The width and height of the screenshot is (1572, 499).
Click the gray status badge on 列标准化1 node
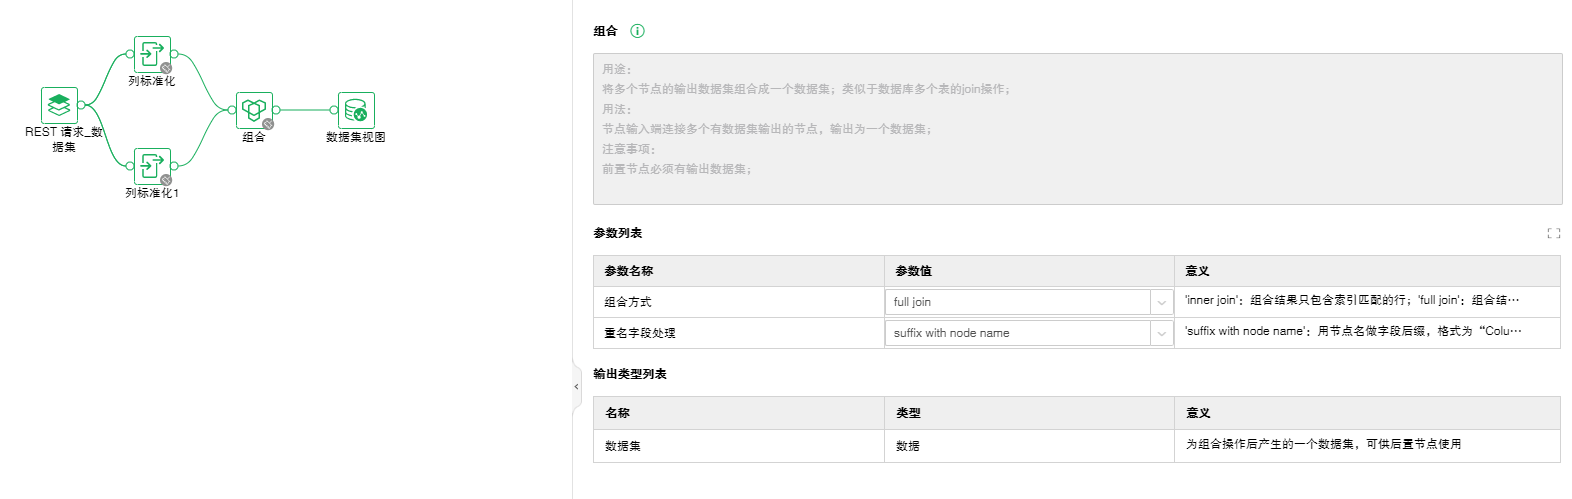click(166, 180)
